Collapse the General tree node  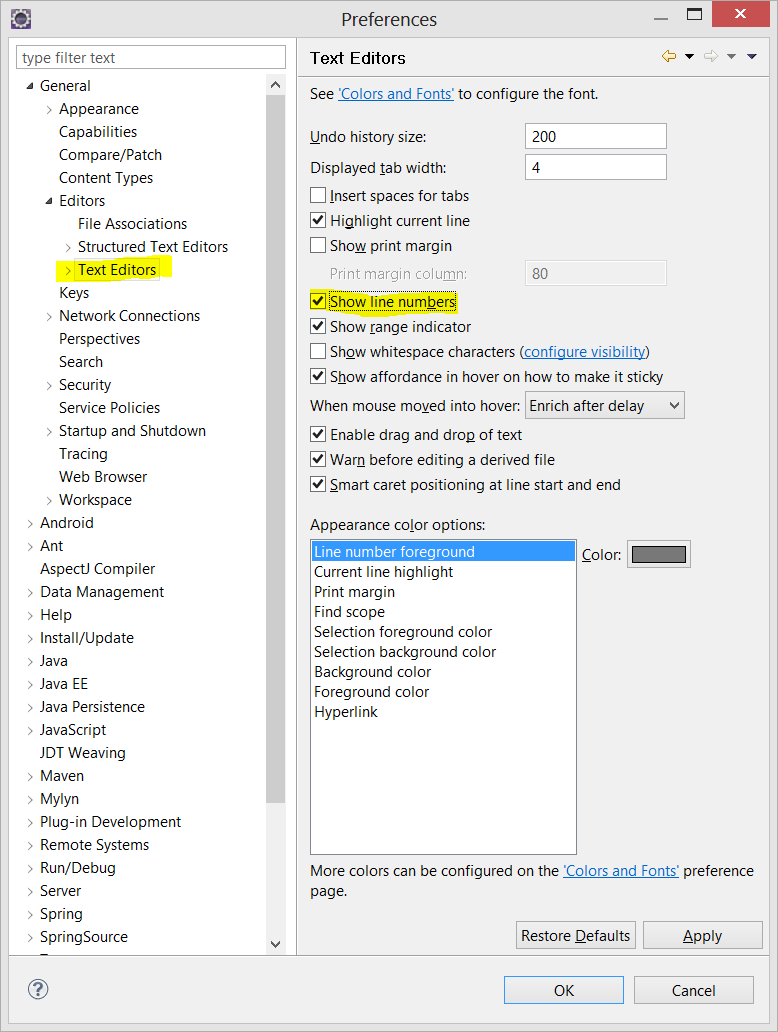(x=30, y=86)
